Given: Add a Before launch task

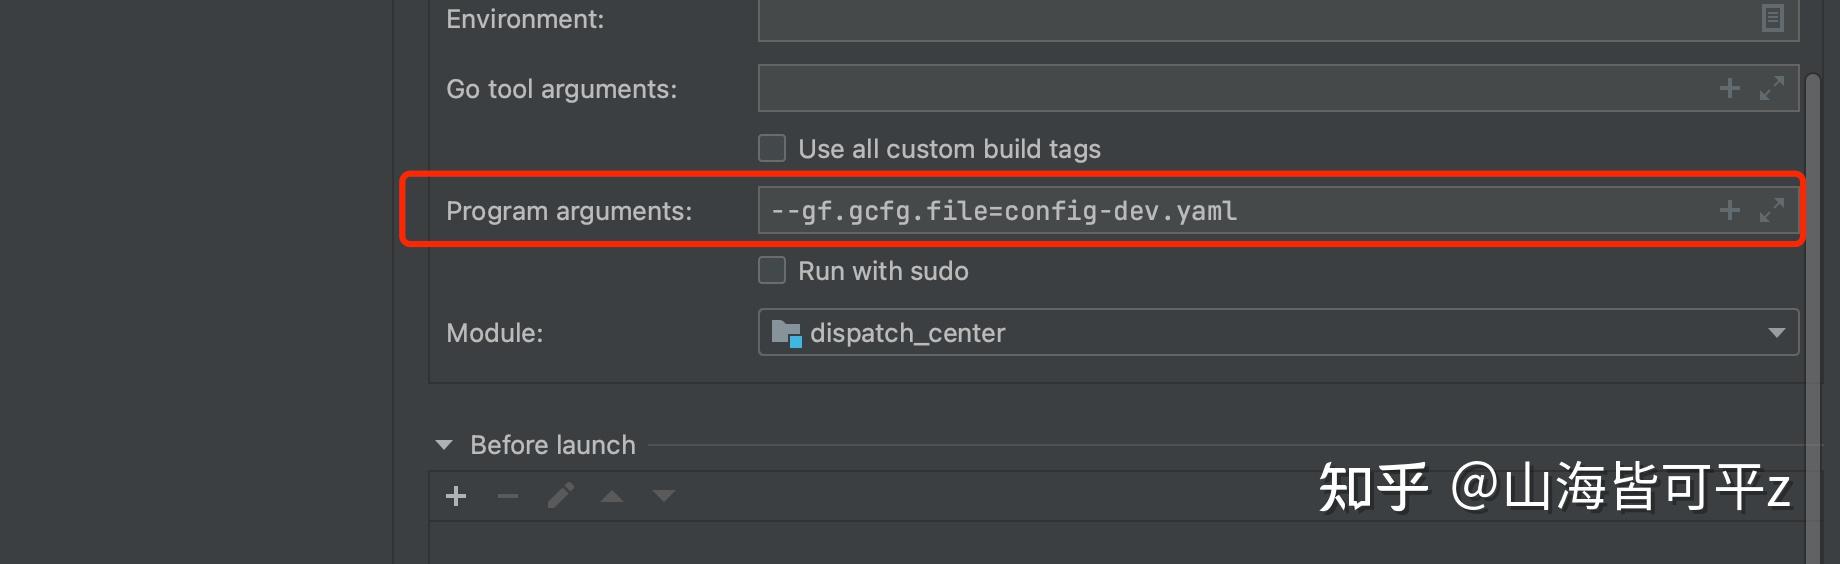Looking at the screenshot, I should pyautogui.click(x=456, y=496).
